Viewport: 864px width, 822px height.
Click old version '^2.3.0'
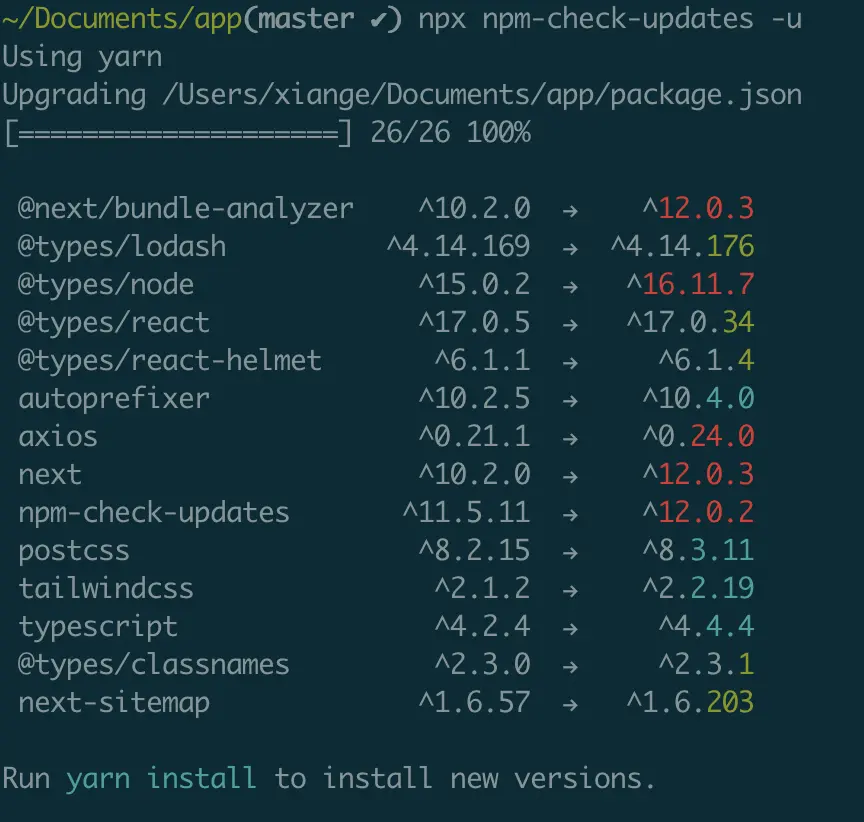482,666
